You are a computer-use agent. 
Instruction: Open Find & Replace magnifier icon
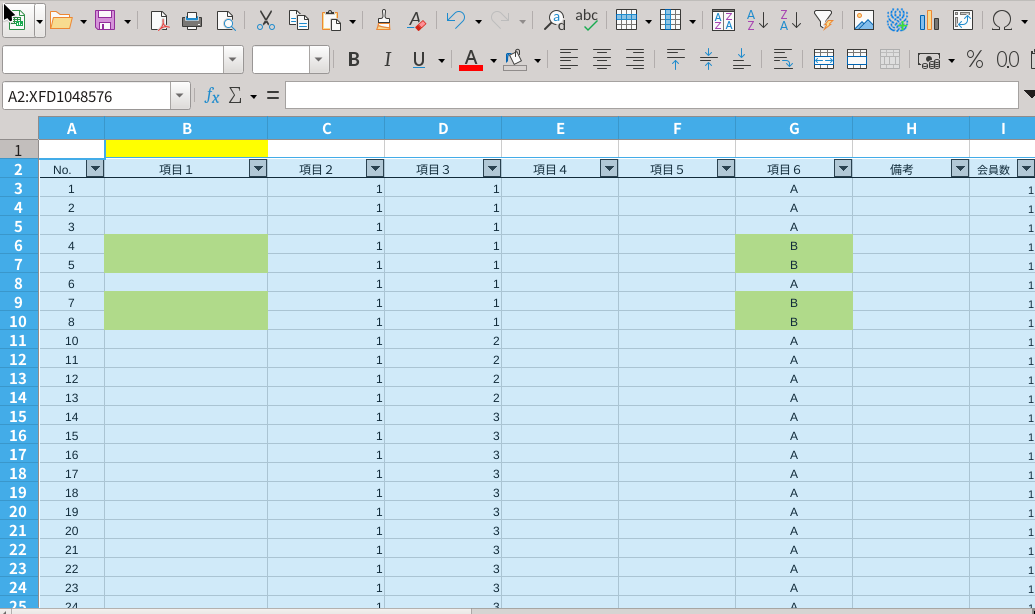pyautogui.click(x=554, y=20)
